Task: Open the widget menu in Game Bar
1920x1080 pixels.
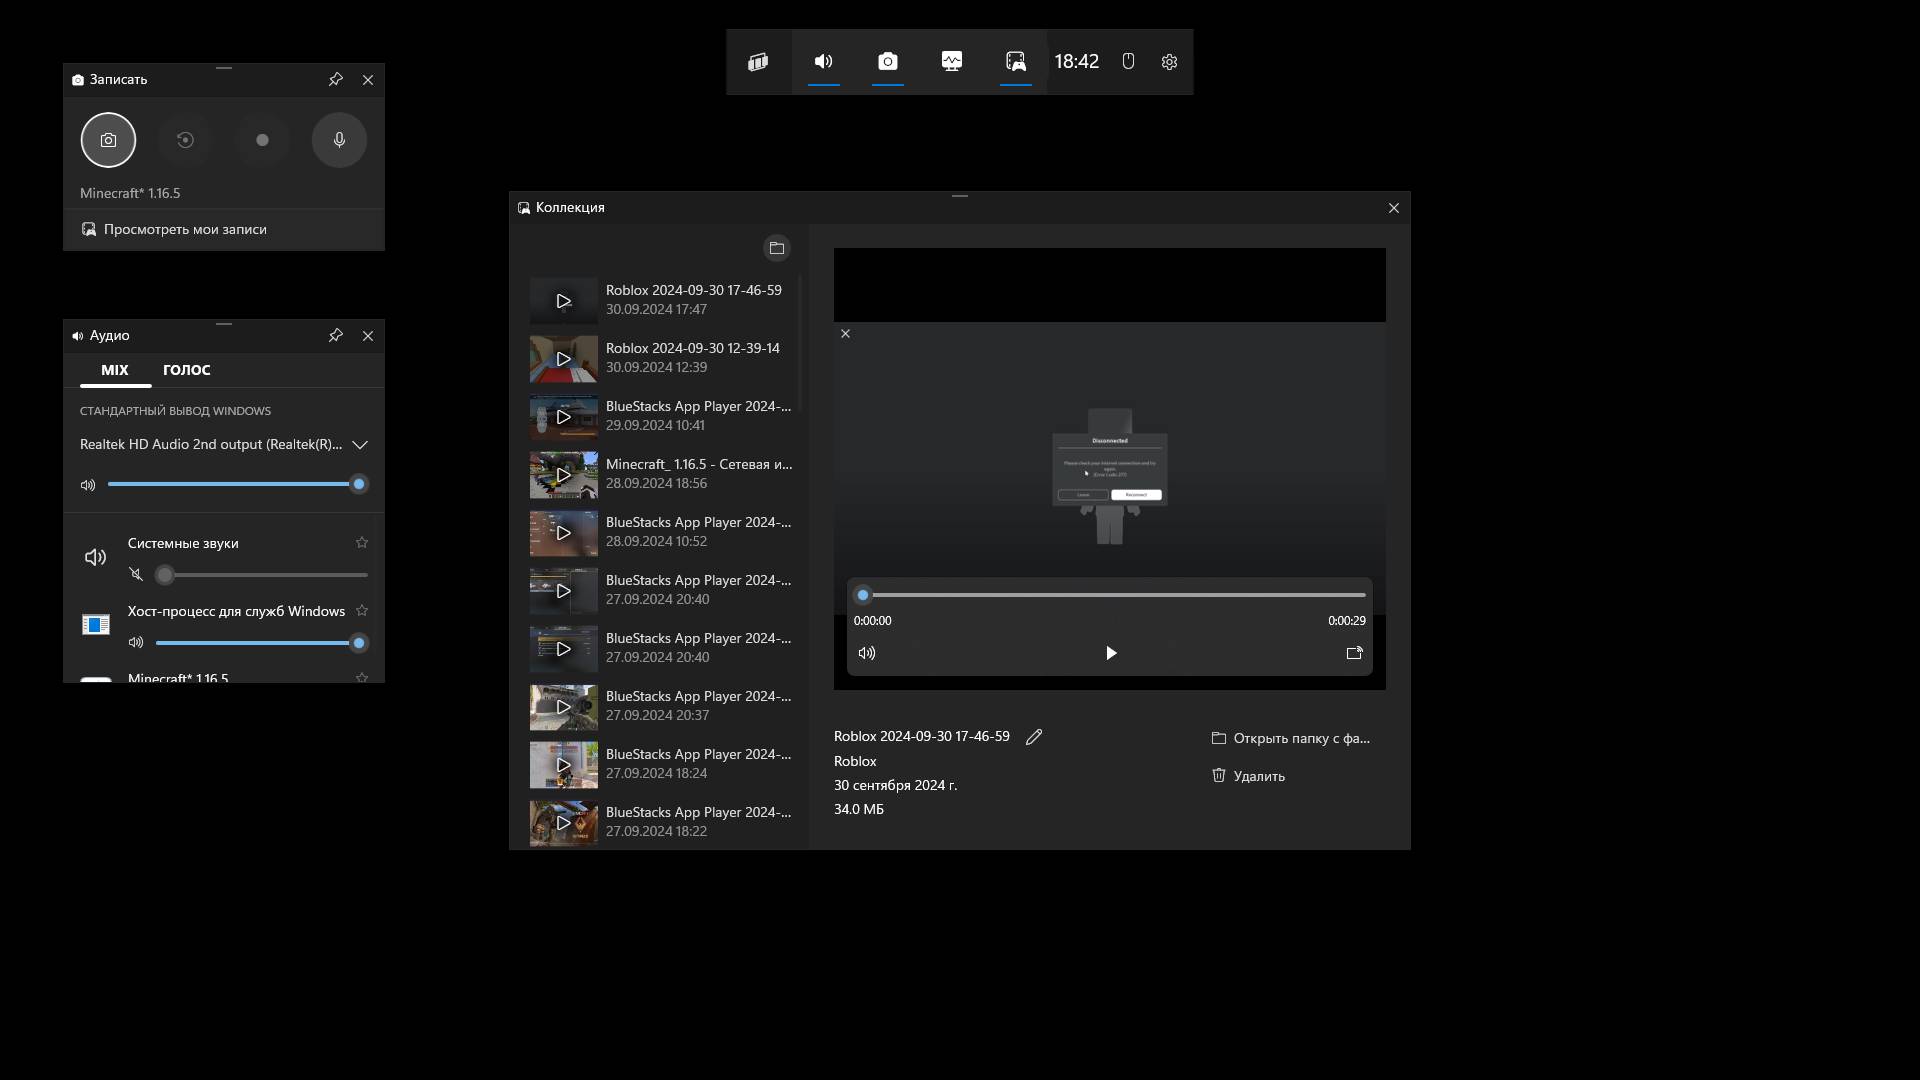Action: 758,62
